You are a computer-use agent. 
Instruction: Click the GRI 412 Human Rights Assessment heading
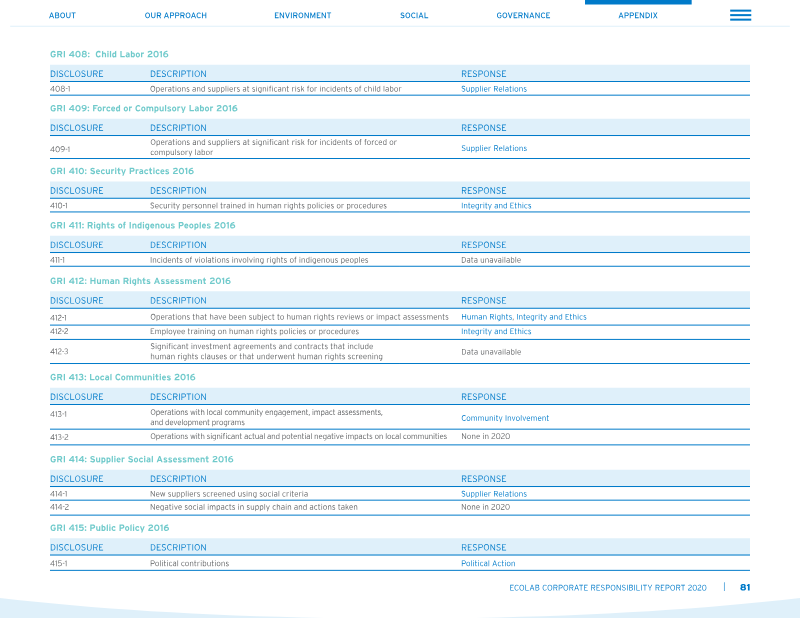pyautogui.click(x=140, y=281)
